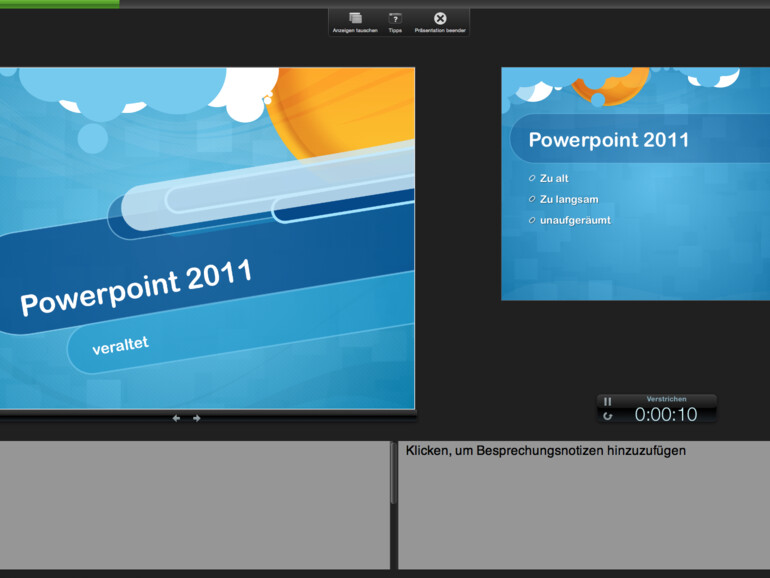Screen dimensions: 770x578
Task: Click the 0:00:10 elapsed time display
Action: point(665,414)
